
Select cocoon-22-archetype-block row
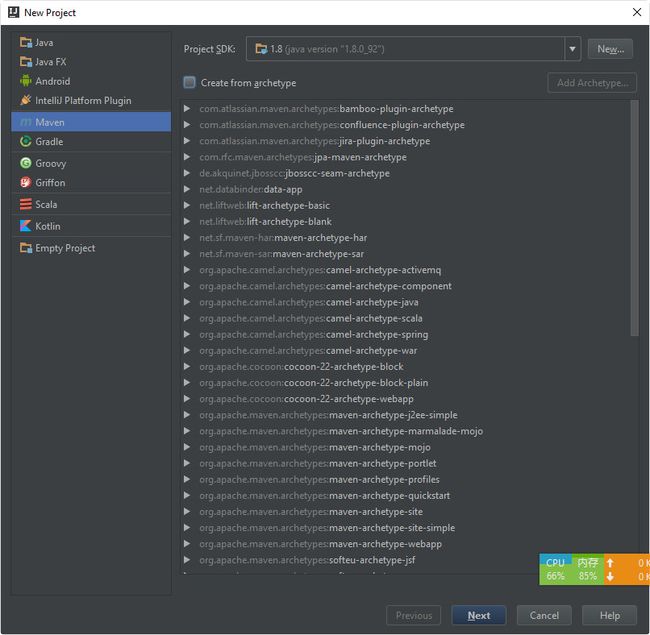pyautogui.click(x=406, y=366)
